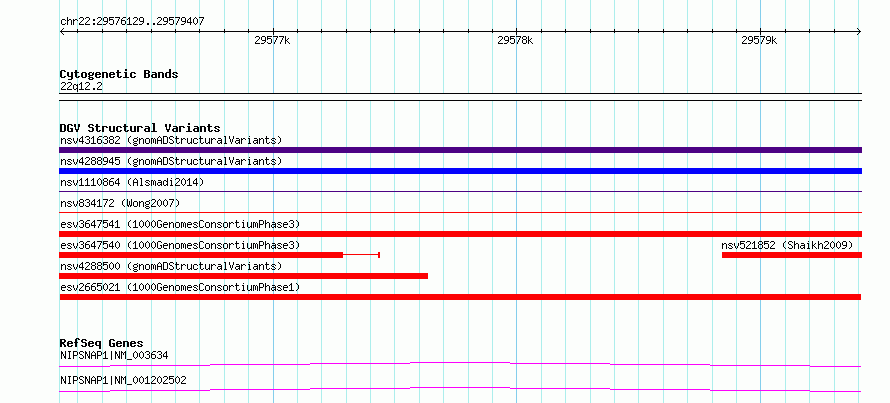Click the 22q12.2 cytogenetic band bar
The image size is (890, 403).
click(460, 97)
